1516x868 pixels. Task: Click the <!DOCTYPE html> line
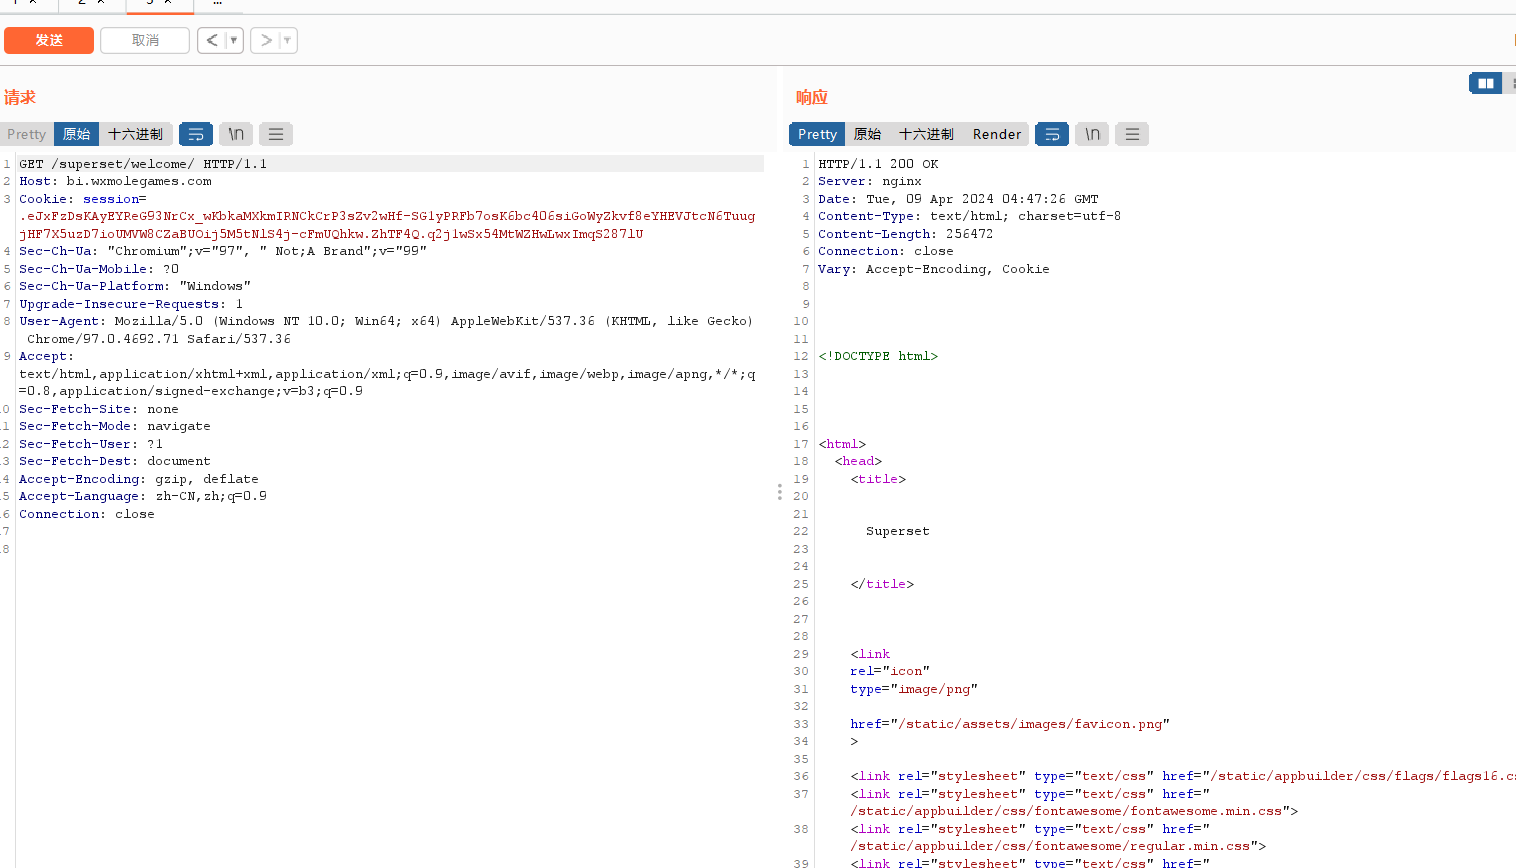[878, 356]
